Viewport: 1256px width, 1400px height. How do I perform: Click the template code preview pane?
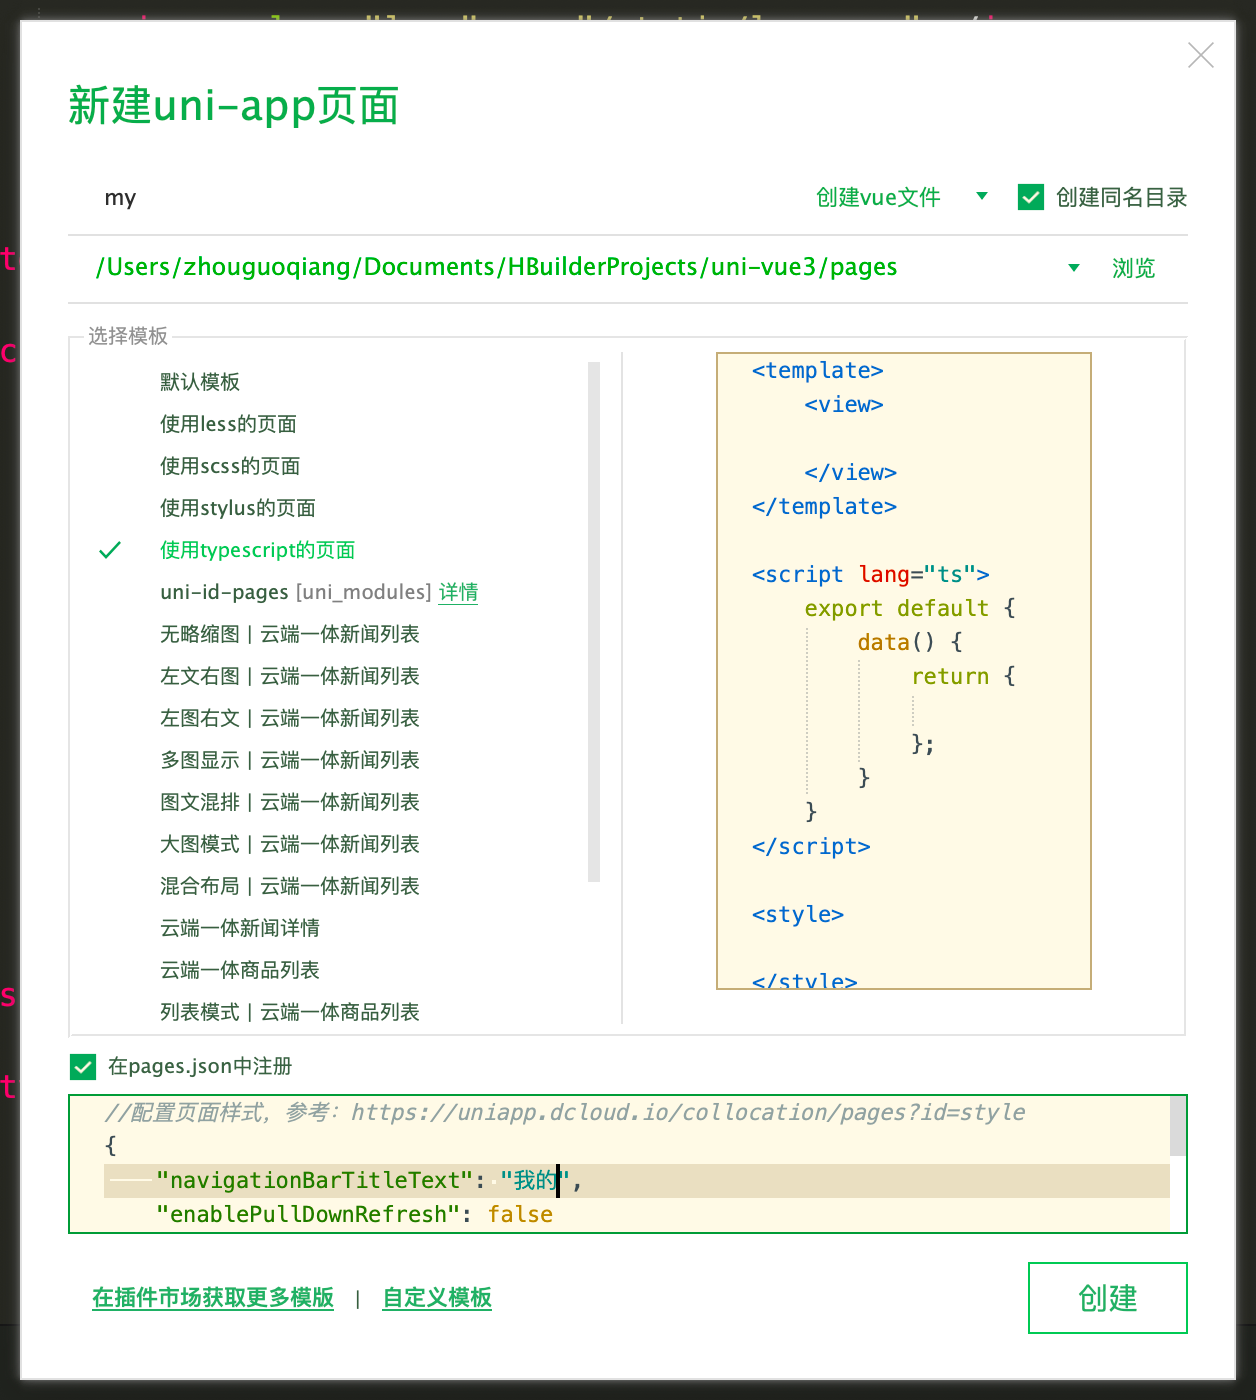coord(904,671)
